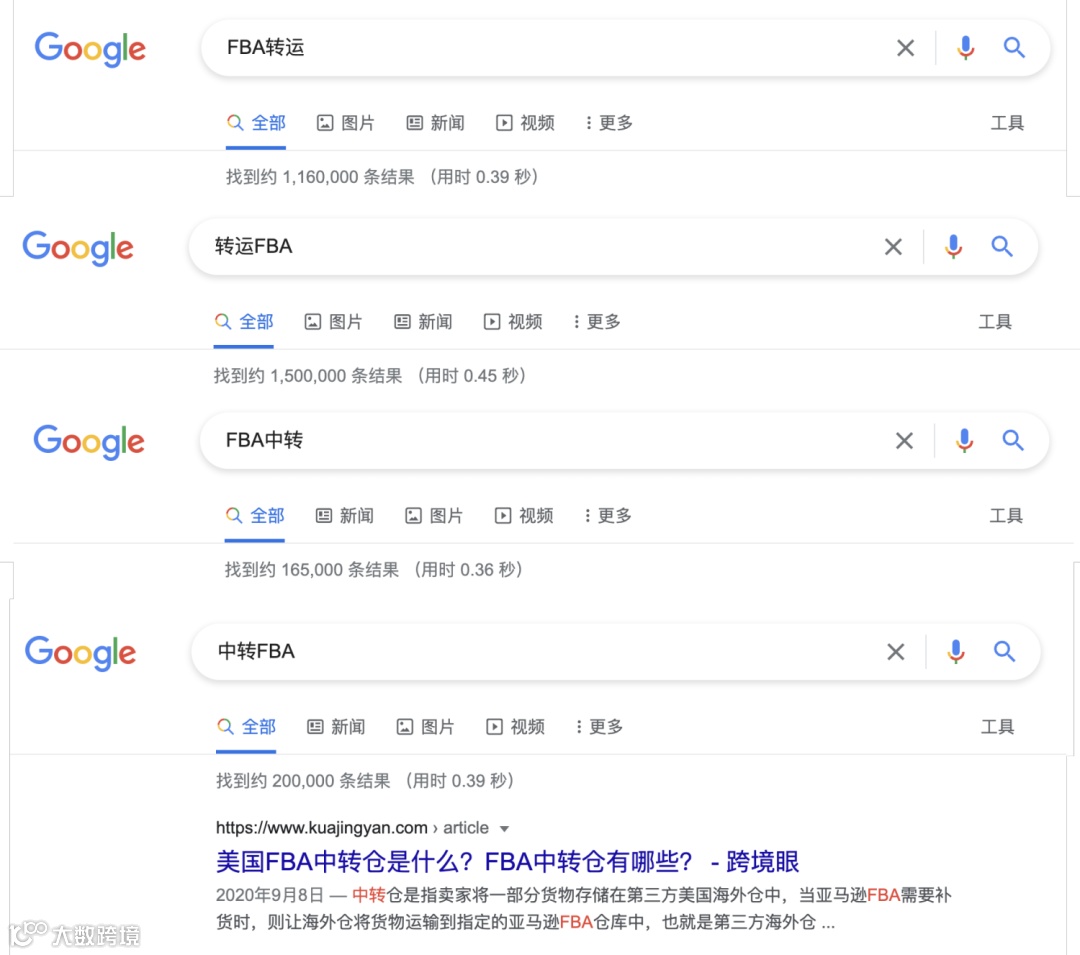Click the Google logo beside the 转运FBA search
The height and width of the screenshot is (955, 1080).
[x=78, y=248]
